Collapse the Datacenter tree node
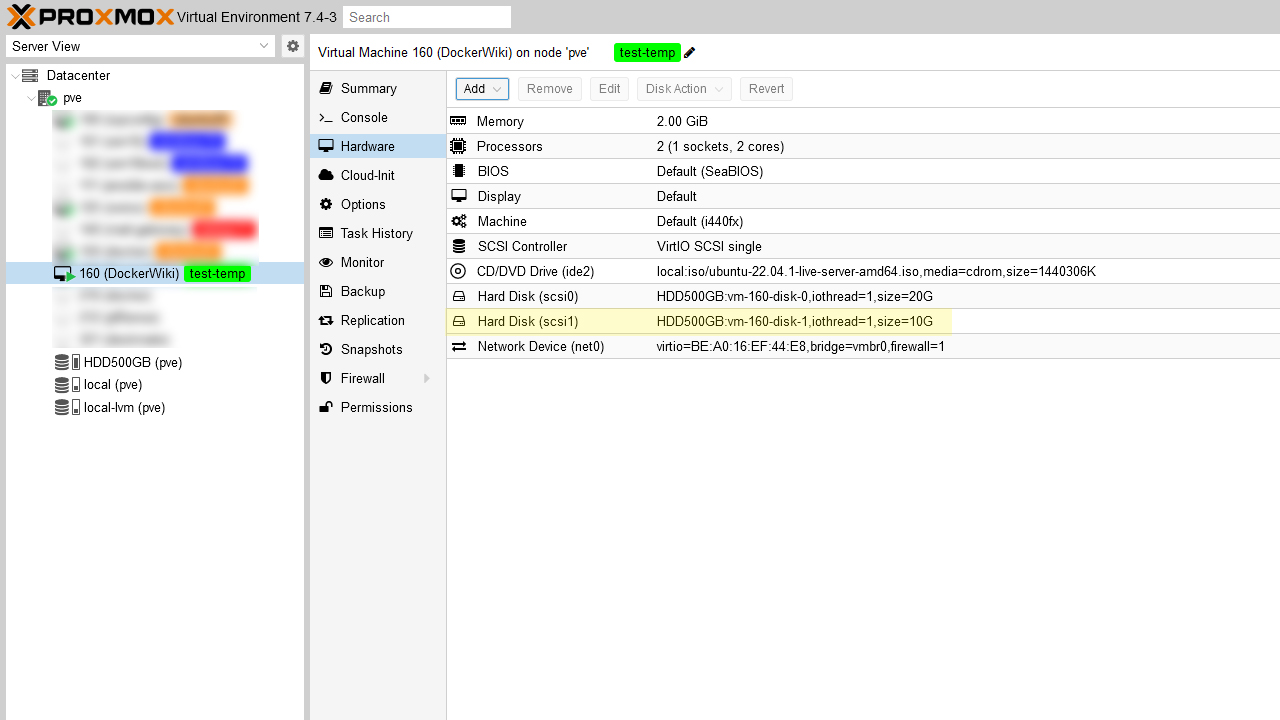1280x720 pixels. click(14, 76)
